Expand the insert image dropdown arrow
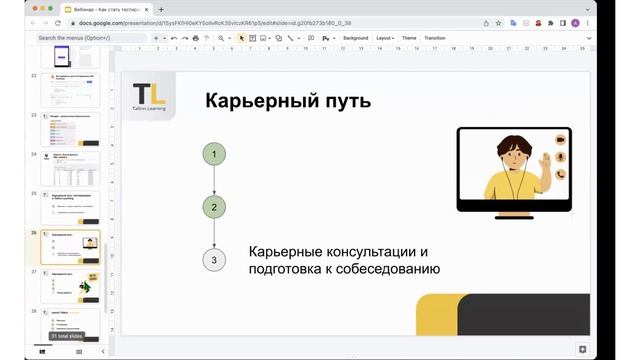 270,38
